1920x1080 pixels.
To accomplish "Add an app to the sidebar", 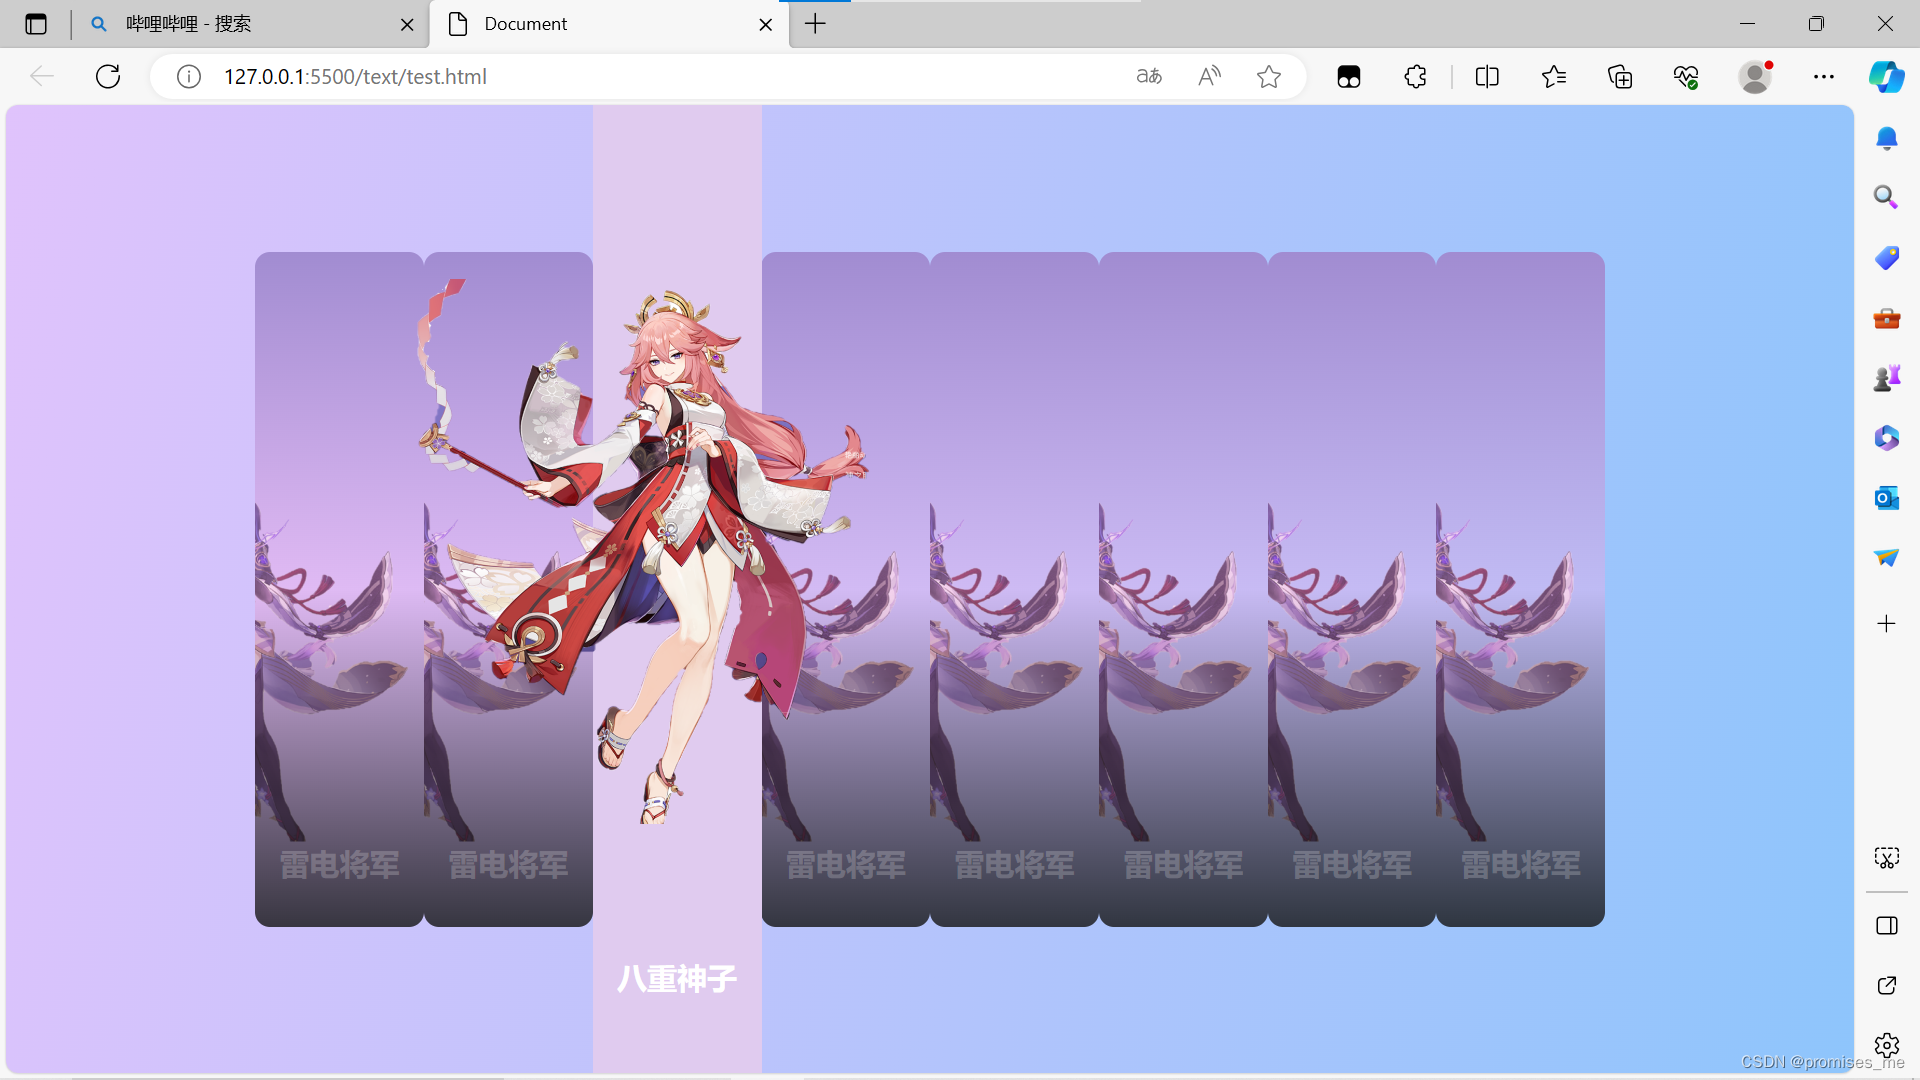I will (x=1887, y=624).
